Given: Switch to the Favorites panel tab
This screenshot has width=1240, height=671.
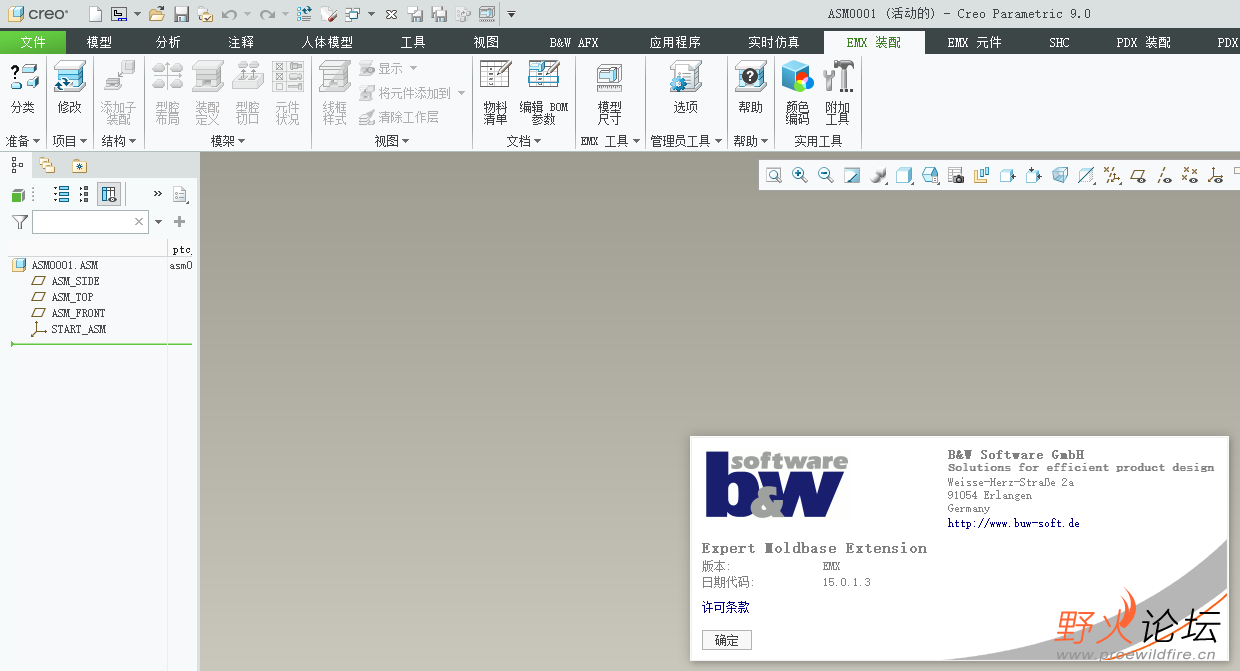Looking at the screenshot, I should [79, 166].
